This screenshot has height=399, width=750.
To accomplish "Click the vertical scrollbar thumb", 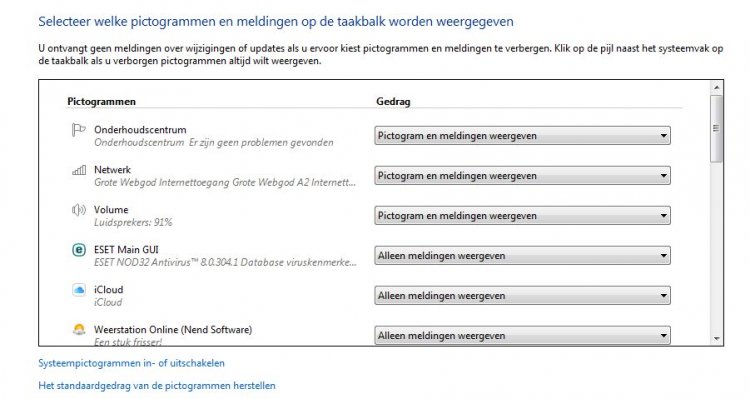I will 717,128.
